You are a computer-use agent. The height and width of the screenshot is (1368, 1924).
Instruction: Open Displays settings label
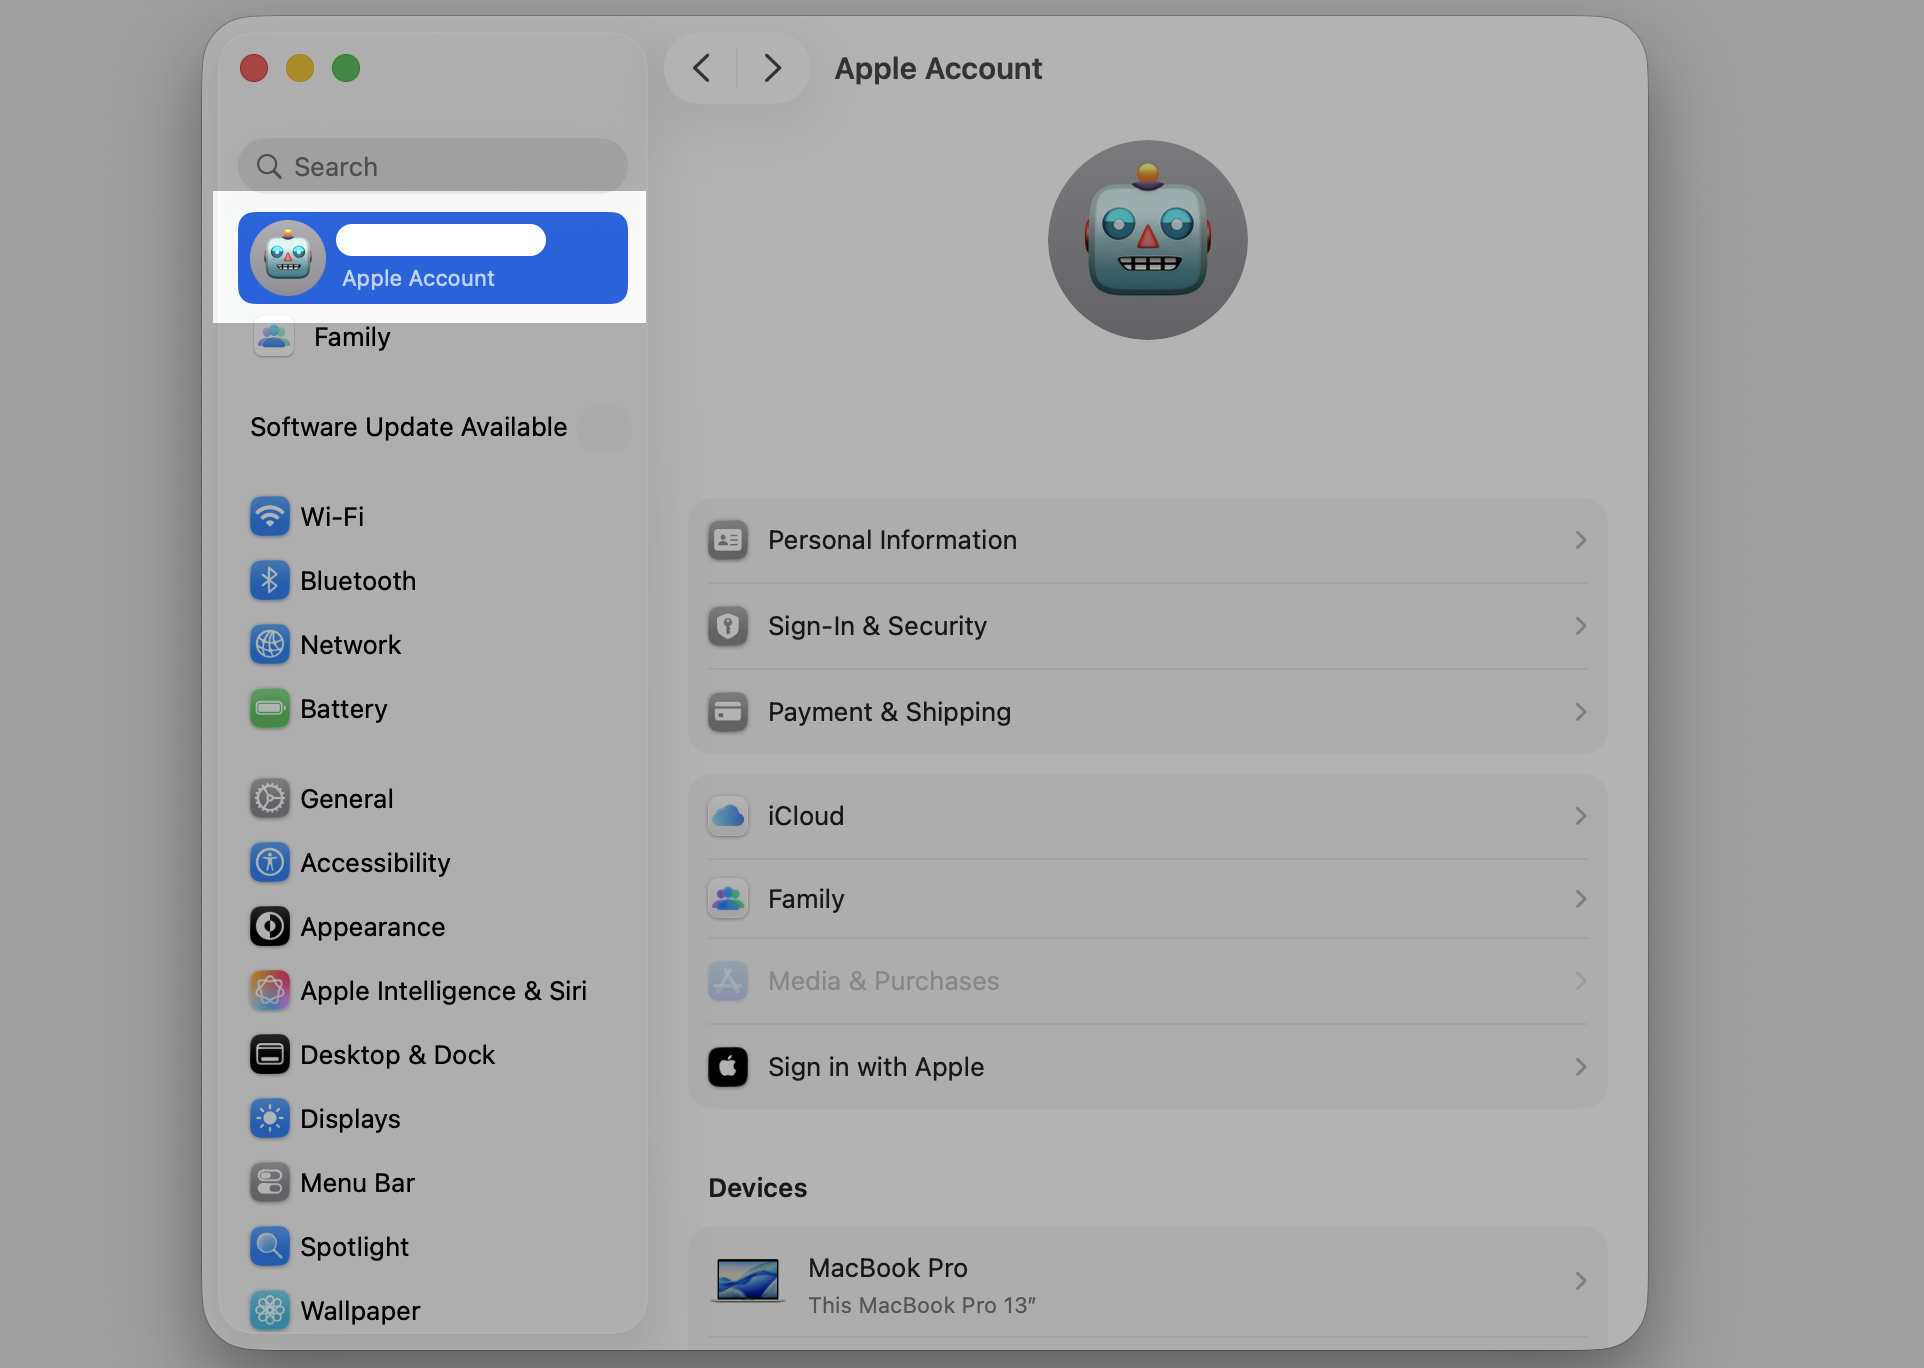pyautogui.click(x=350, y=1119)
